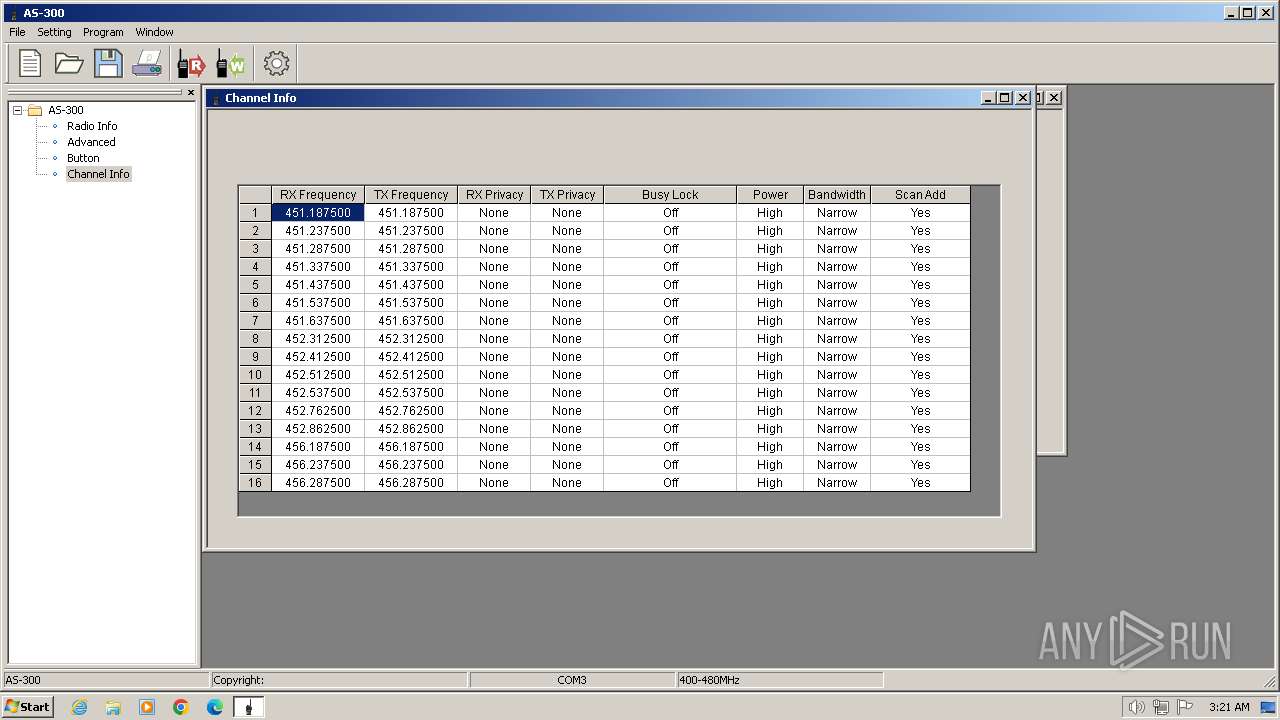This screenshot has height=720, width=1280.
Task: Open a file via folder toolbar icon
Action: [x=69, y=64]
